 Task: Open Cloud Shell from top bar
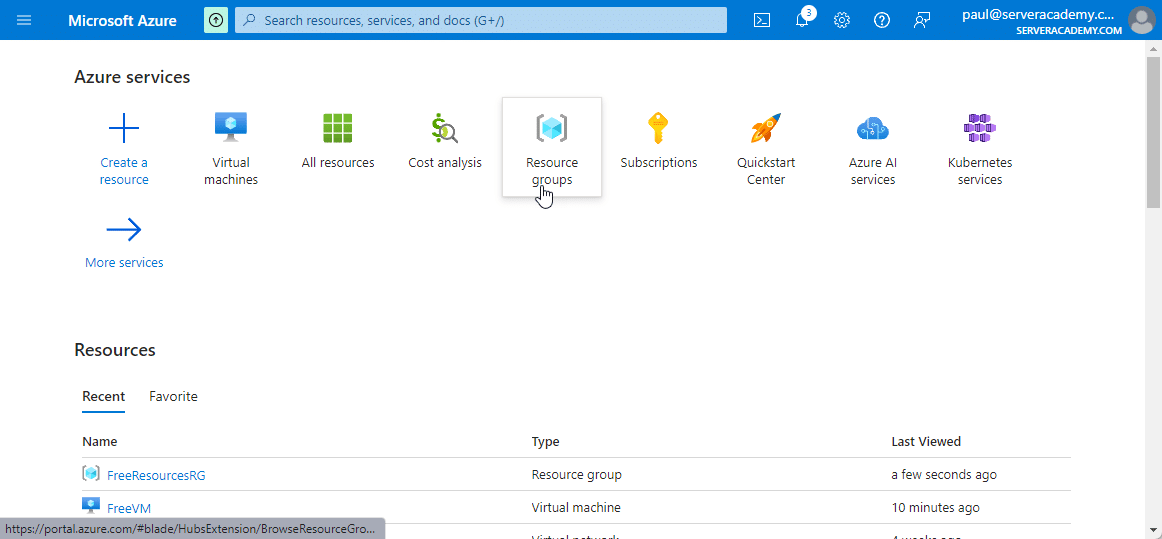pos(762,20)
